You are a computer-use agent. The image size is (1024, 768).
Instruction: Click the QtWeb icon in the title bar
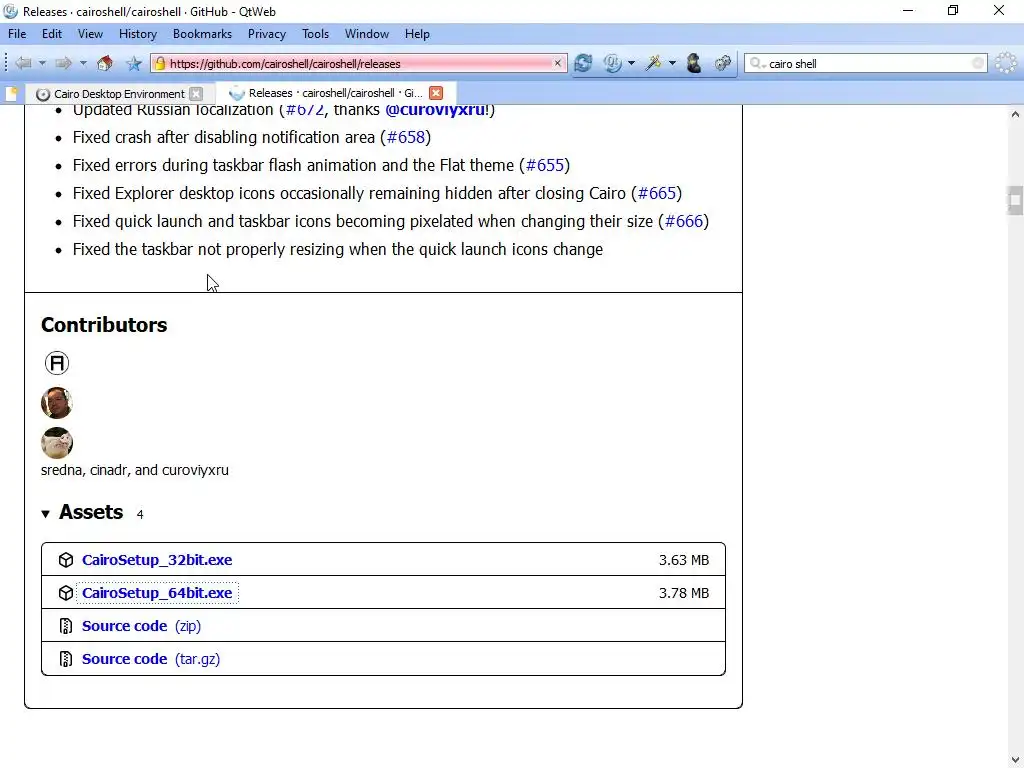10,11
